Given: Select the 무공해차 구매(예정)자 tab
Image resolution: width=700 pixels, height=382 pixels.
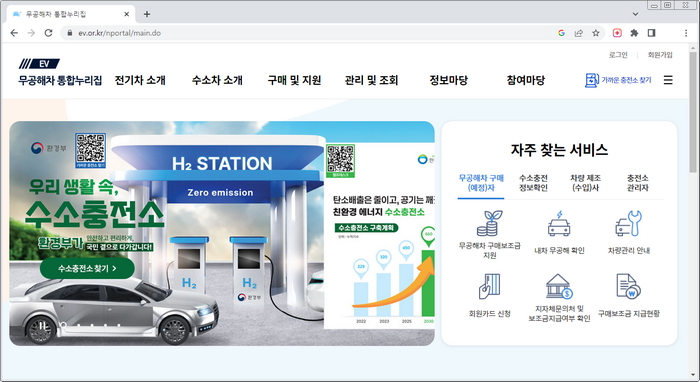Looking at the screenshot, I should (481, 183).
